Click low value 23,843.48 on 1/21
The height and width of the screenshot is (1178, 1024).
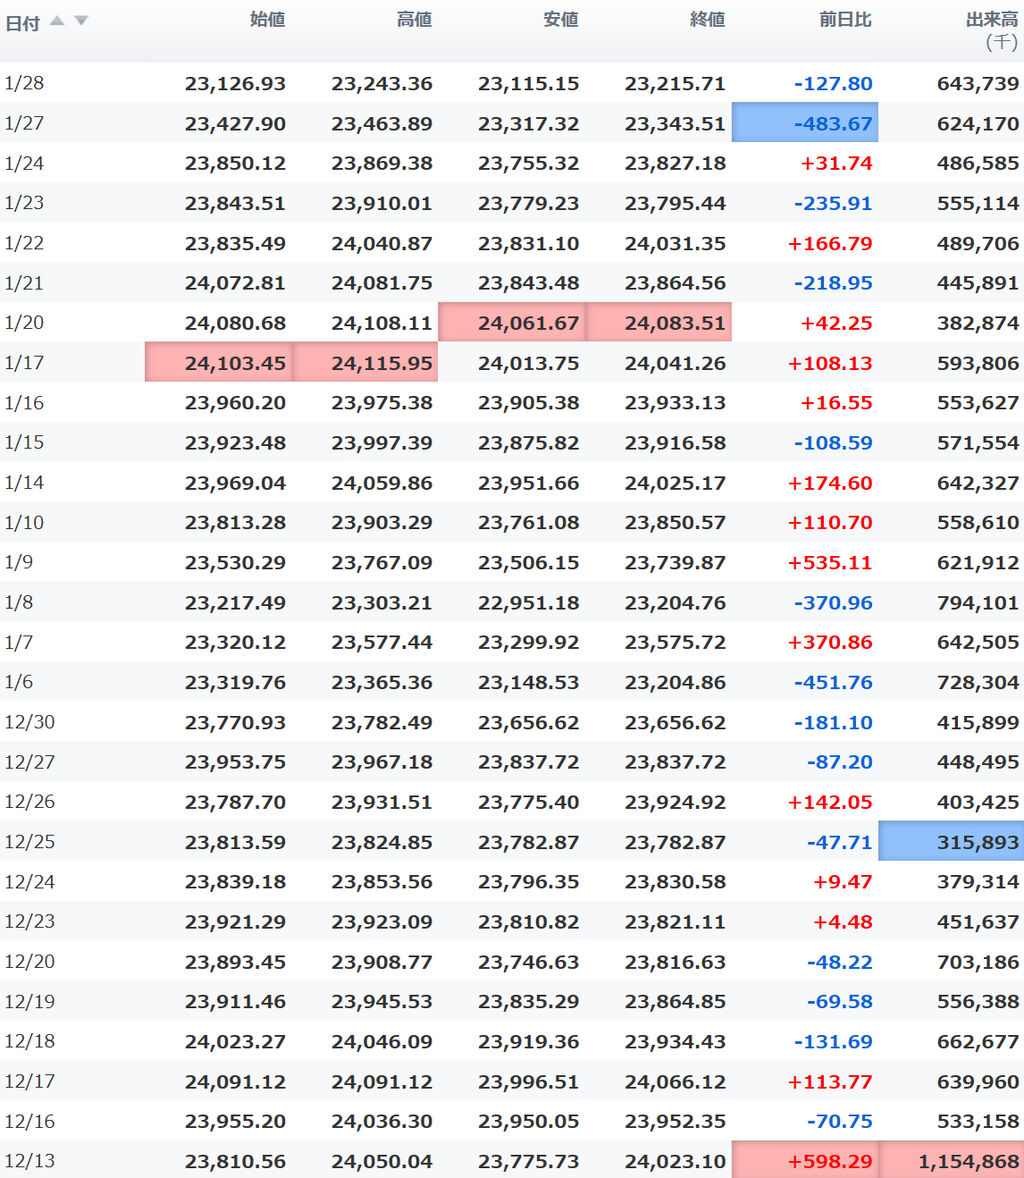528,283
